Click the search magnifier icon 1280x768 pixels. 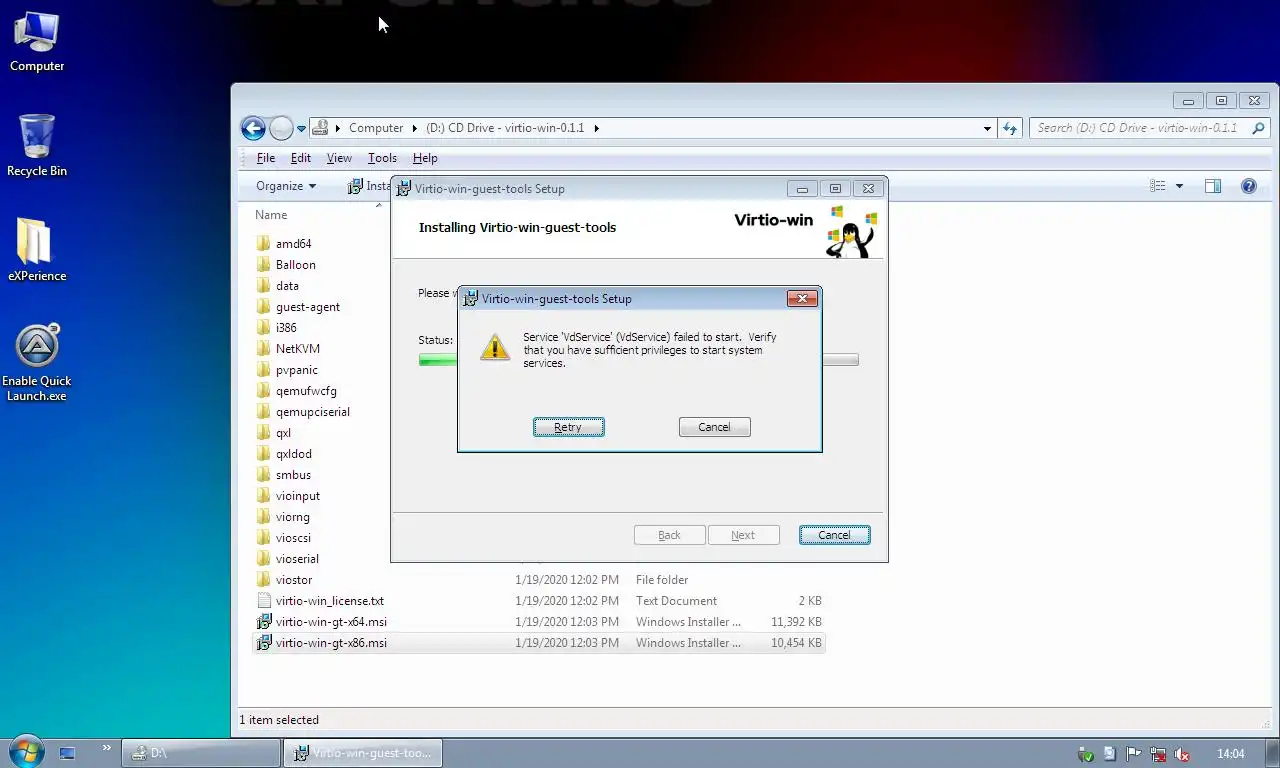tap(1259, 128)
